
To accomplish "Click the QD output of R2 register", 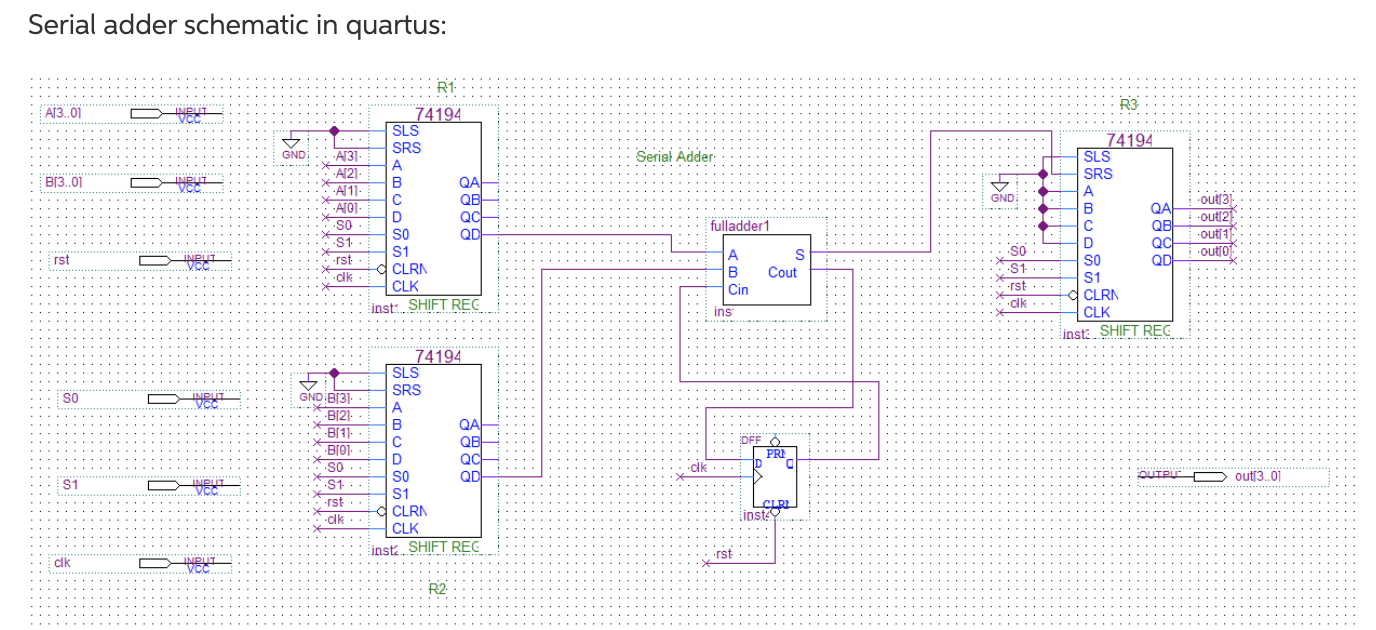I will point(469,477).
